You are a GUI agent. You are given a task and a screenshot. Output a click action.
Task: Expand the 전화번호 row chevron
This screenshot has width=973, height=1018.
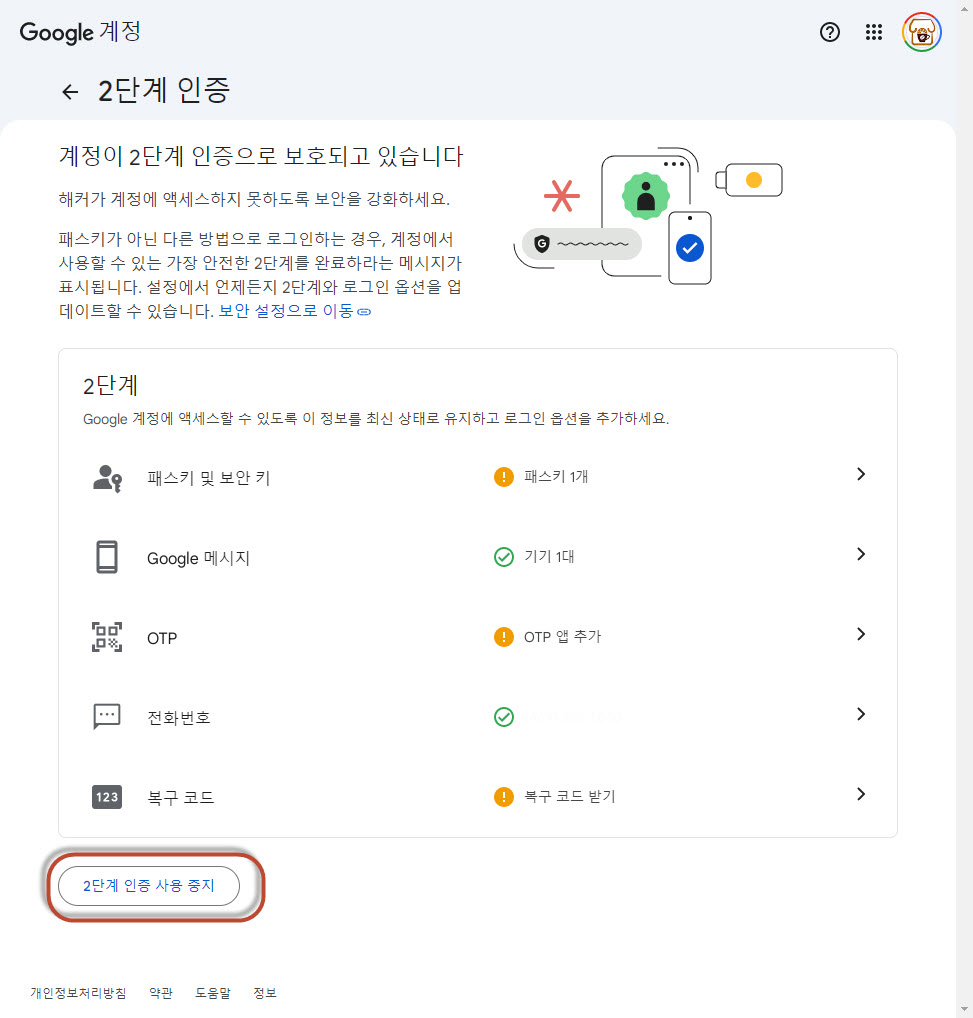coord(860,715)
